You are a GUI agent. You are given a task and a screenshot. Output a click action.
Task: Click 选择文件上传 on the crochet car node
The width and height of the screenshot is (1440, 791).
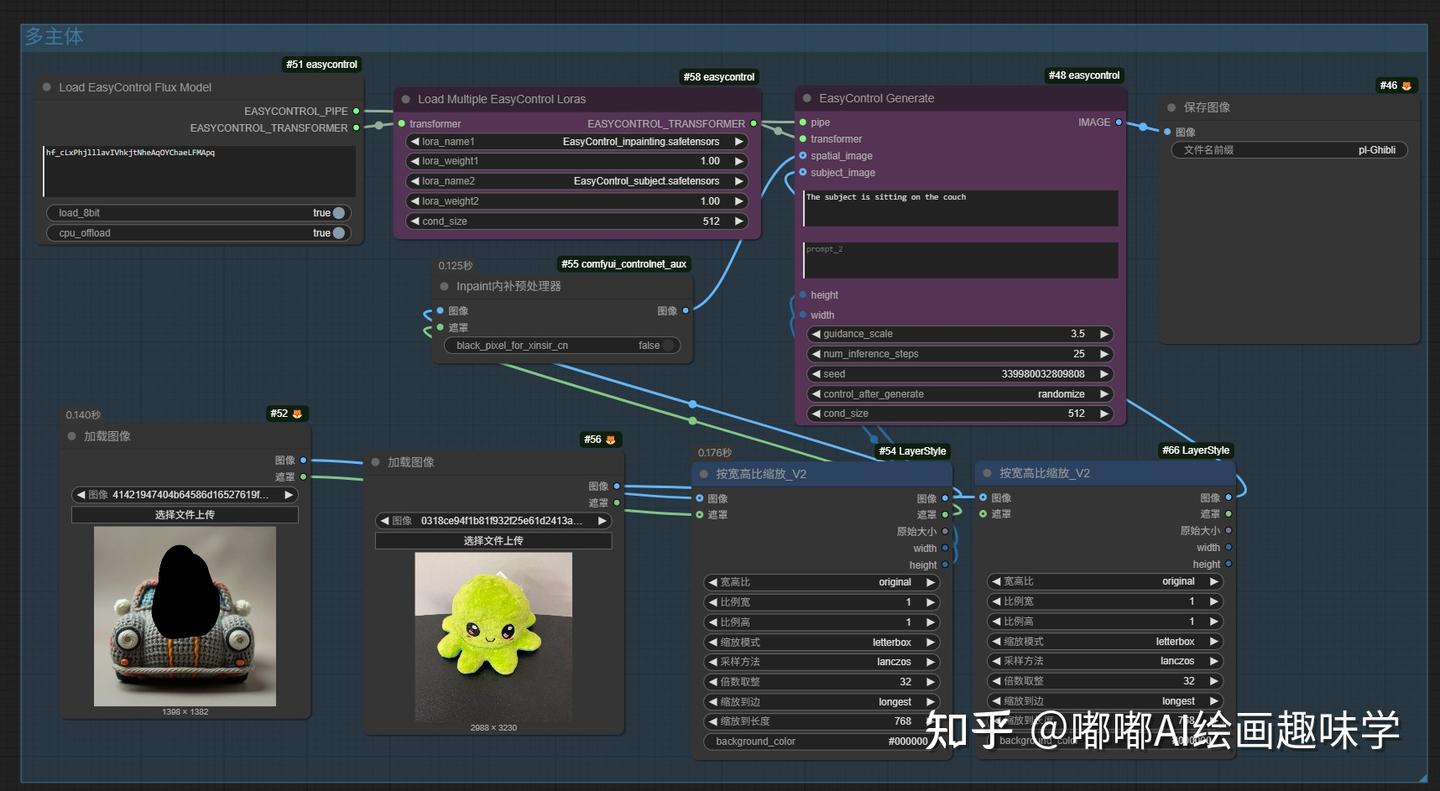[x=185, y=514]
